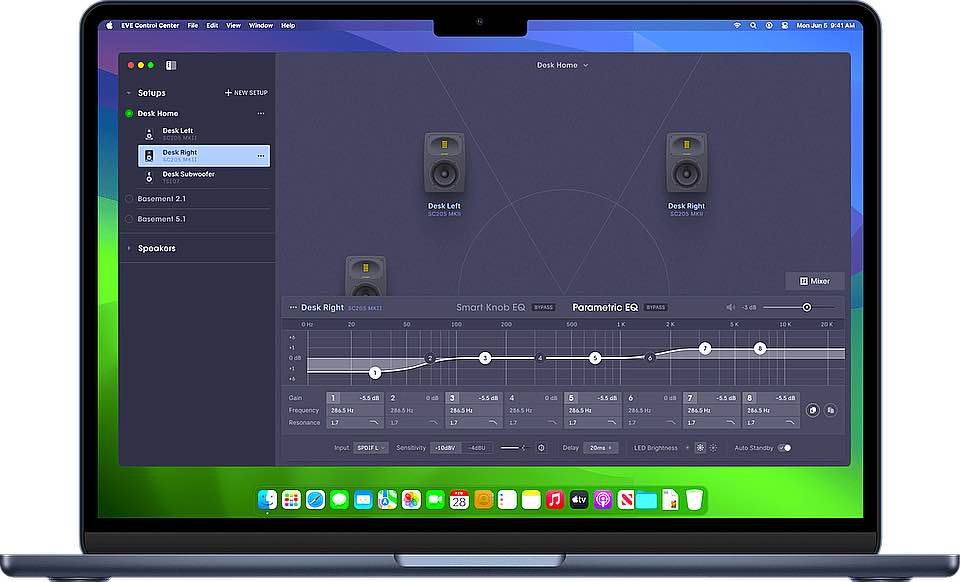Open the Edit menu
The image size is (960, 582).
pos(212,26)
